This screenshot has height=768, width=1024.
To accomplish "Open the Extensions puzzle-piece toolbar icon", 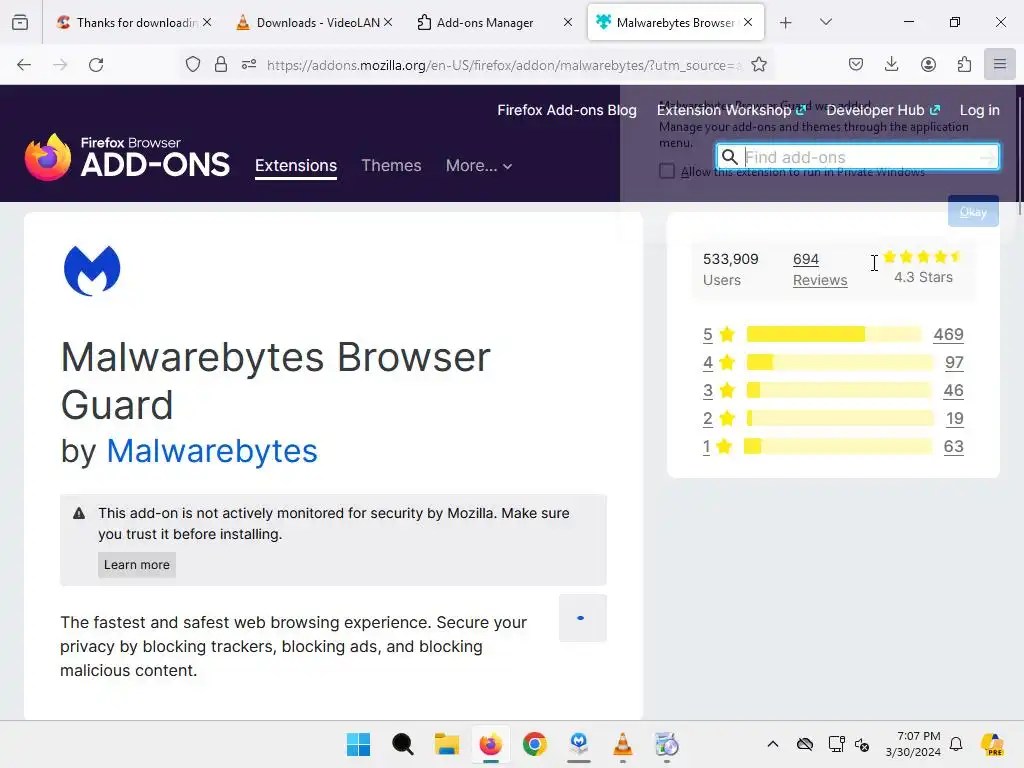I will [x=964, y=65].
